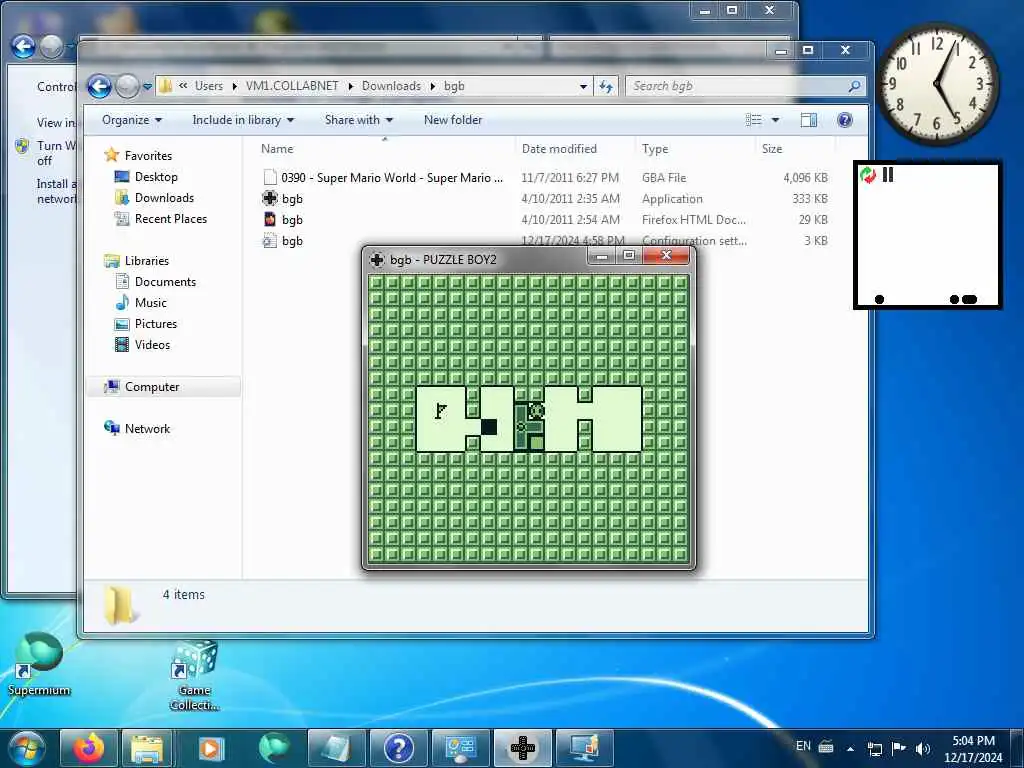This screenshot has height=768, width=1024.
Task: Click Downloads segment in address bar
Action: [x=391, y=86]
